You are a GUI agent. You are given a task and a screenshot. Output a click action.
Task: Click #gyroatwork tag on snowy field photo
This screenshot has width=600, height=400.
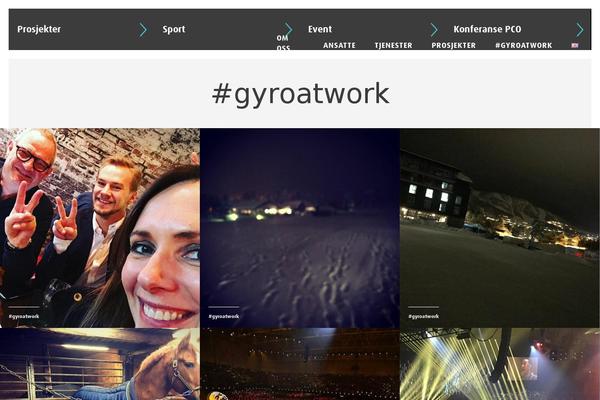pos(224,316)
